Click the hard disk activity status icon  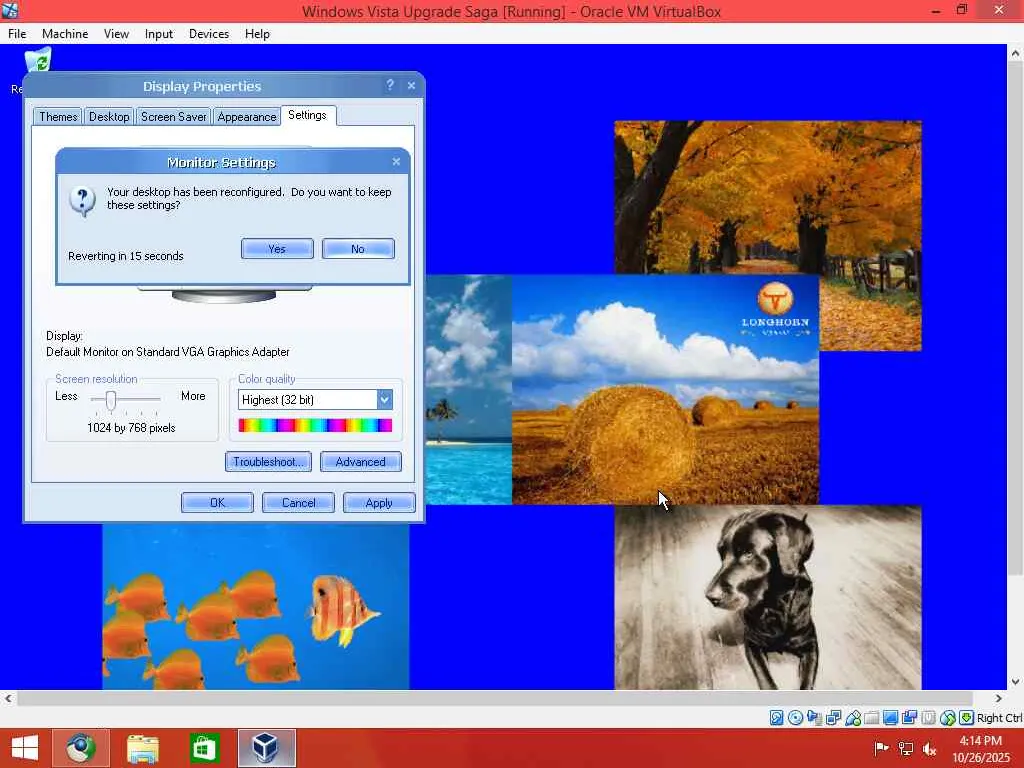coord(776,718)
